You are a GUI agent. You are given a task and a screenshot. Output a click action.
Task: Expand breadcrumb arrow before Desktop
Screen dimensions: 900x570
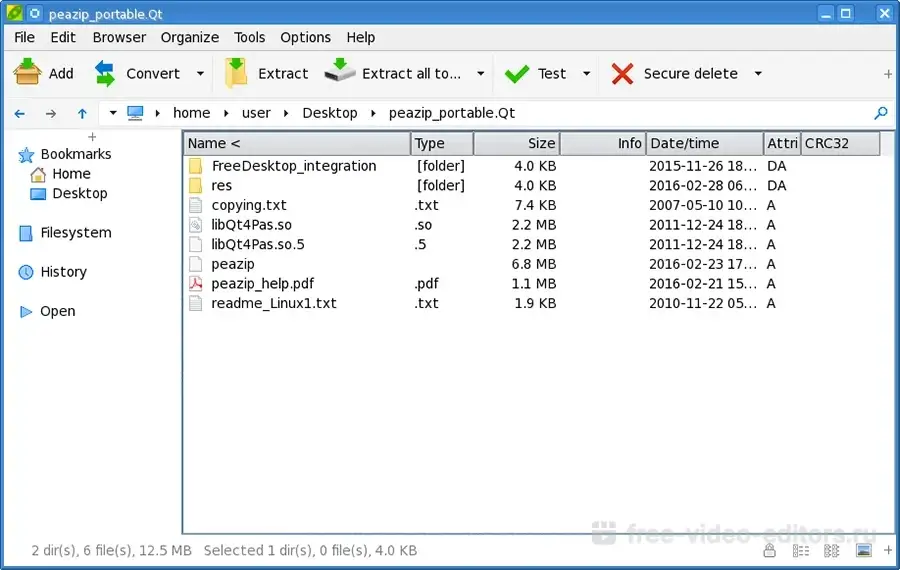tap(286, 113)
